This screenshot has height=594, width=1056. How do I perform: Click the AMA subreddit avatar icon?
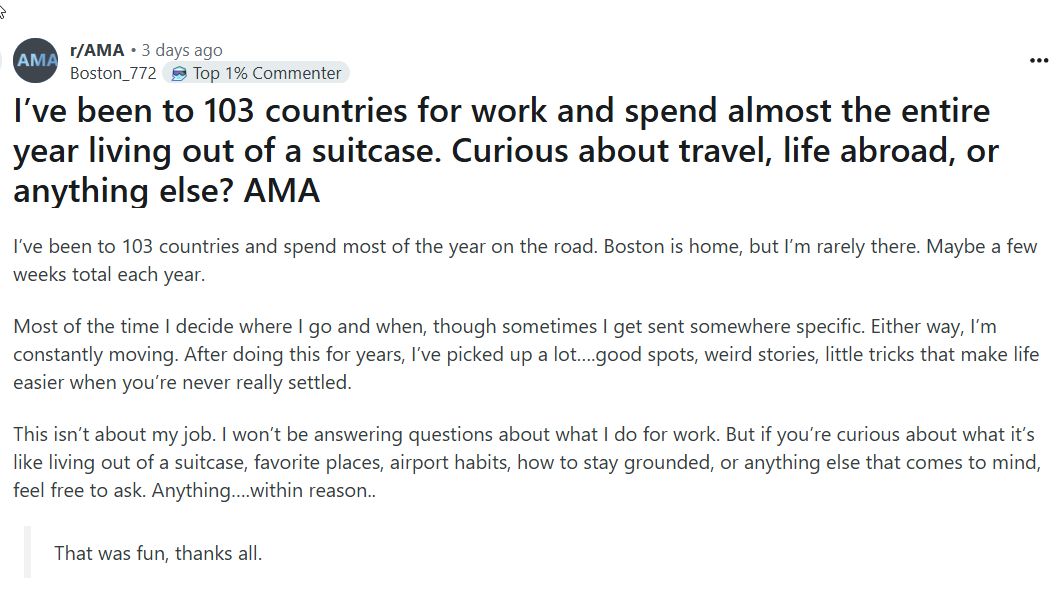point(36,61)
